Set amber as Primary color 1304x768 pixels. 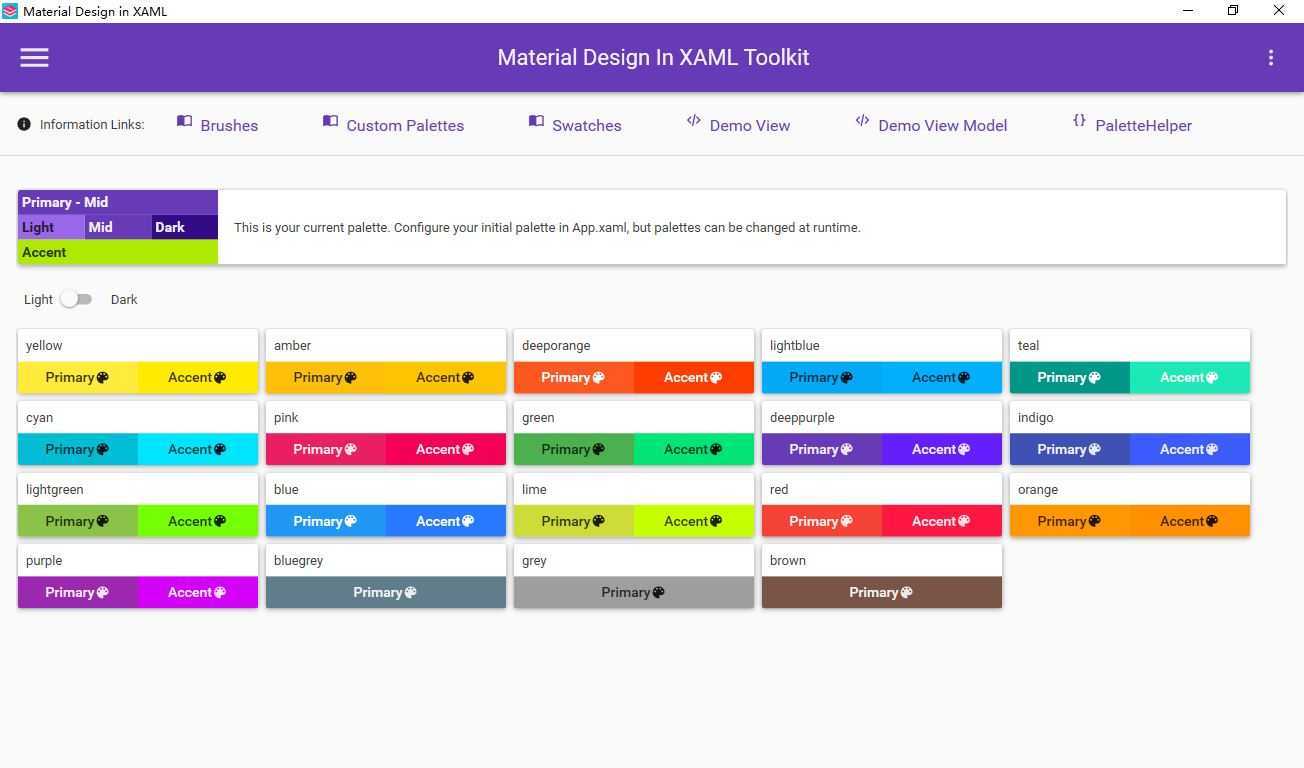click(x=326, y=377)
